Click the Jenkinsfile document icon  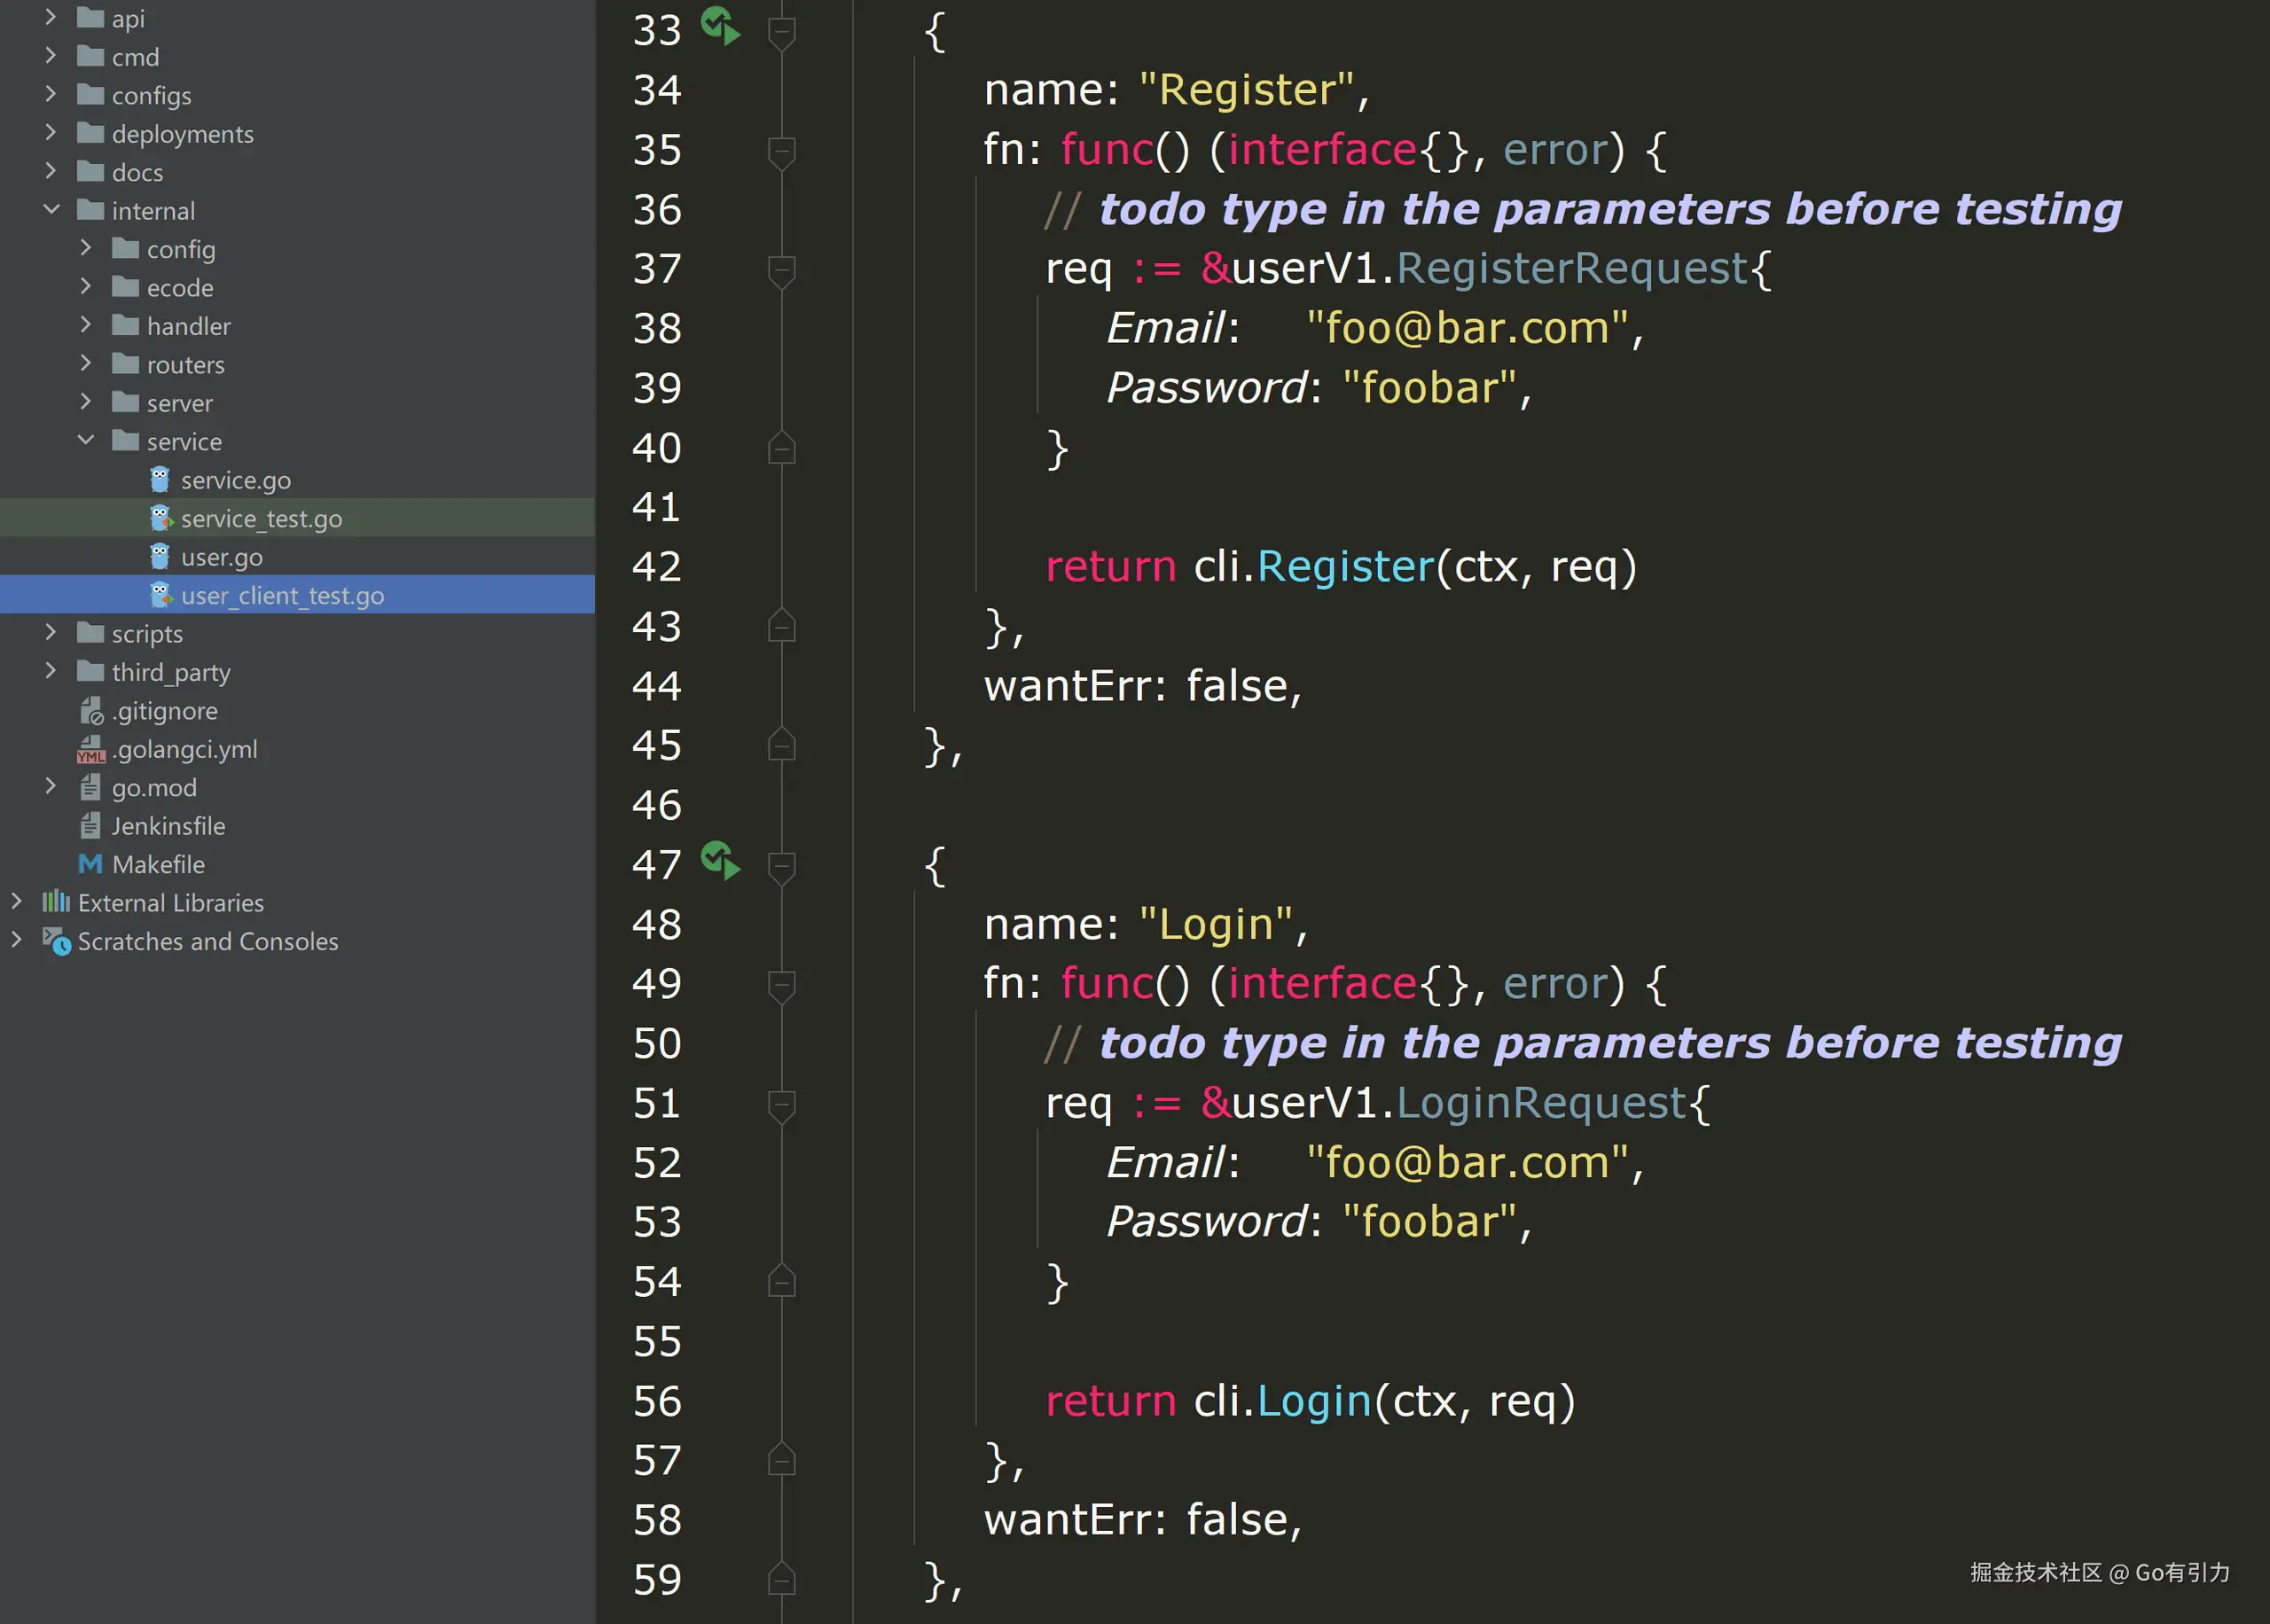coord(90,825)
